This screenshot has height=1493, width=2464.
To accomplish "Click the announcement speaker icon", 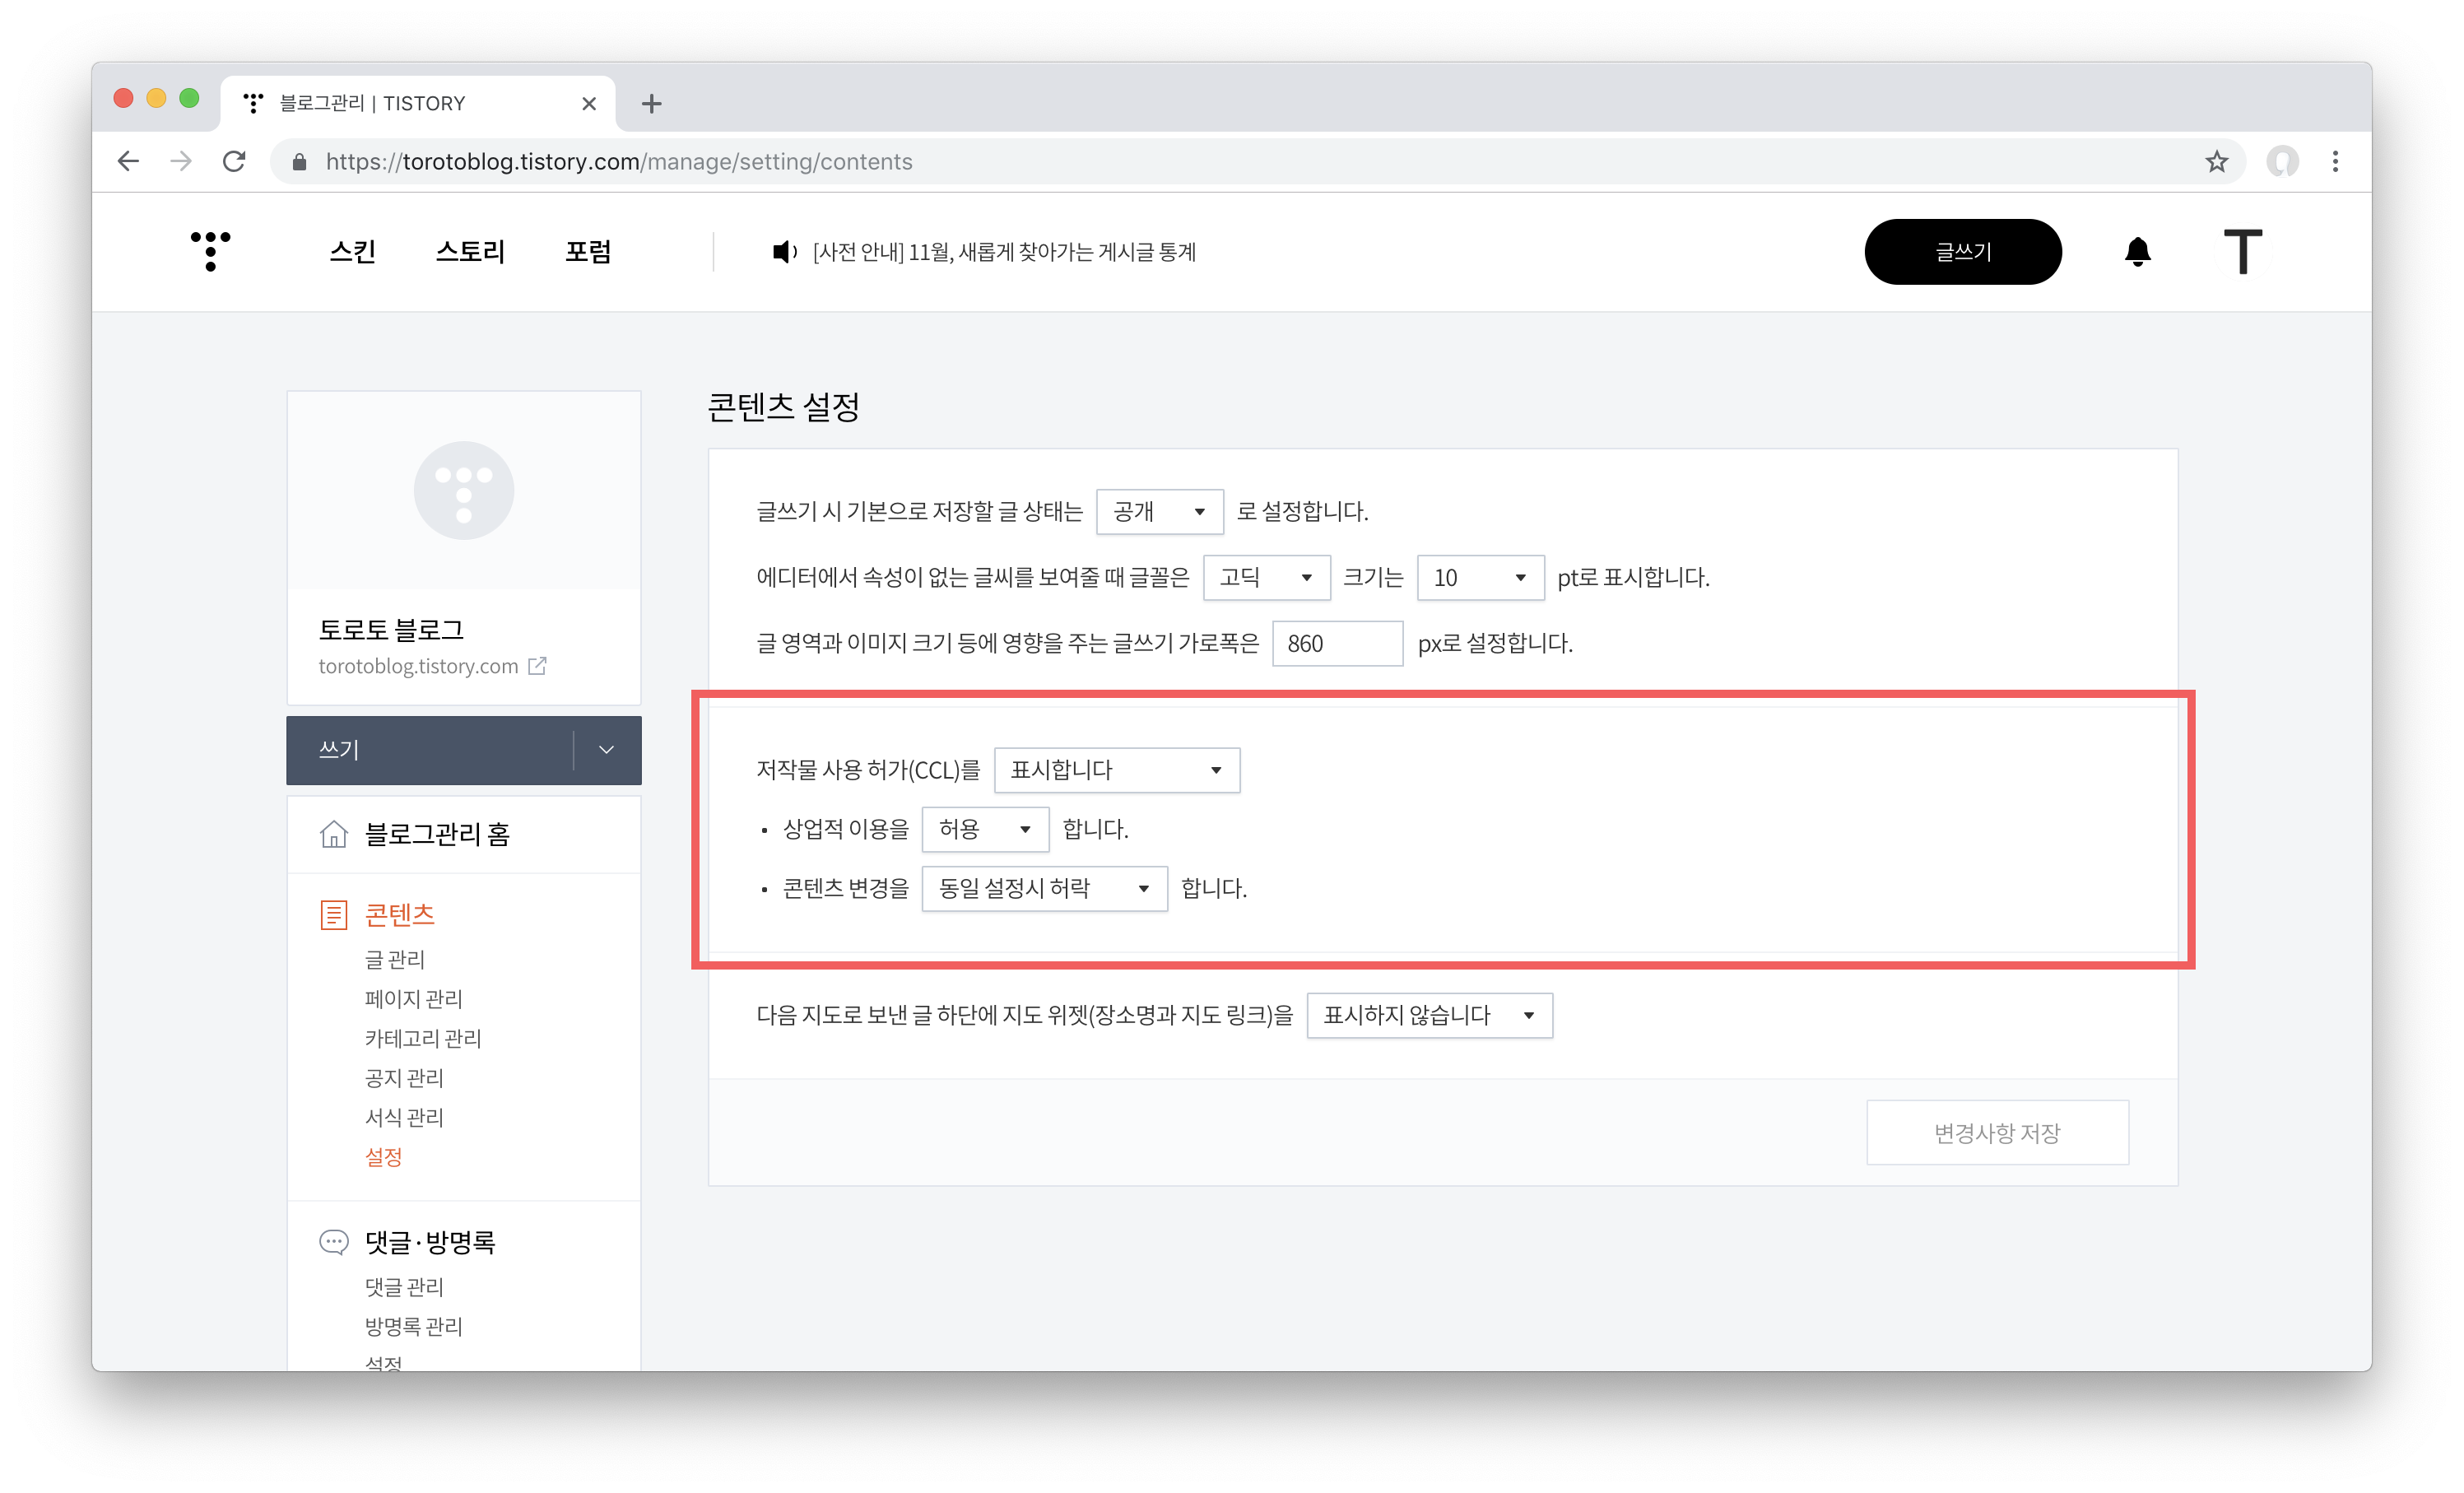I will (784, 252).
